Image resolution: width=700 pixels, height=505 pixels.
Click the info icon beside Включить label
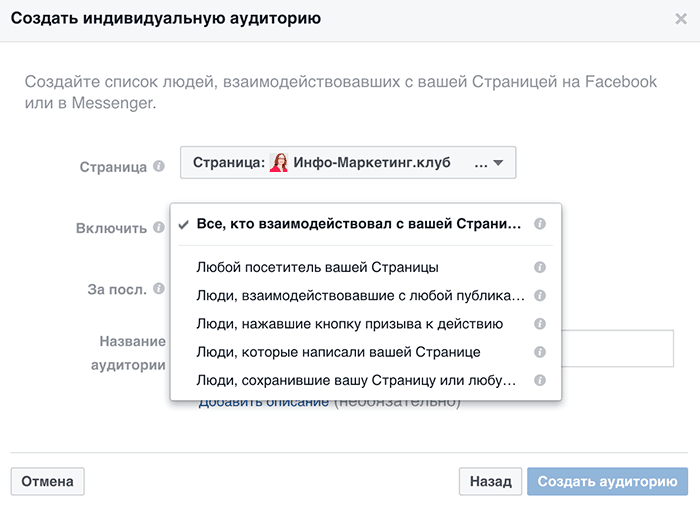coord(159,227)
